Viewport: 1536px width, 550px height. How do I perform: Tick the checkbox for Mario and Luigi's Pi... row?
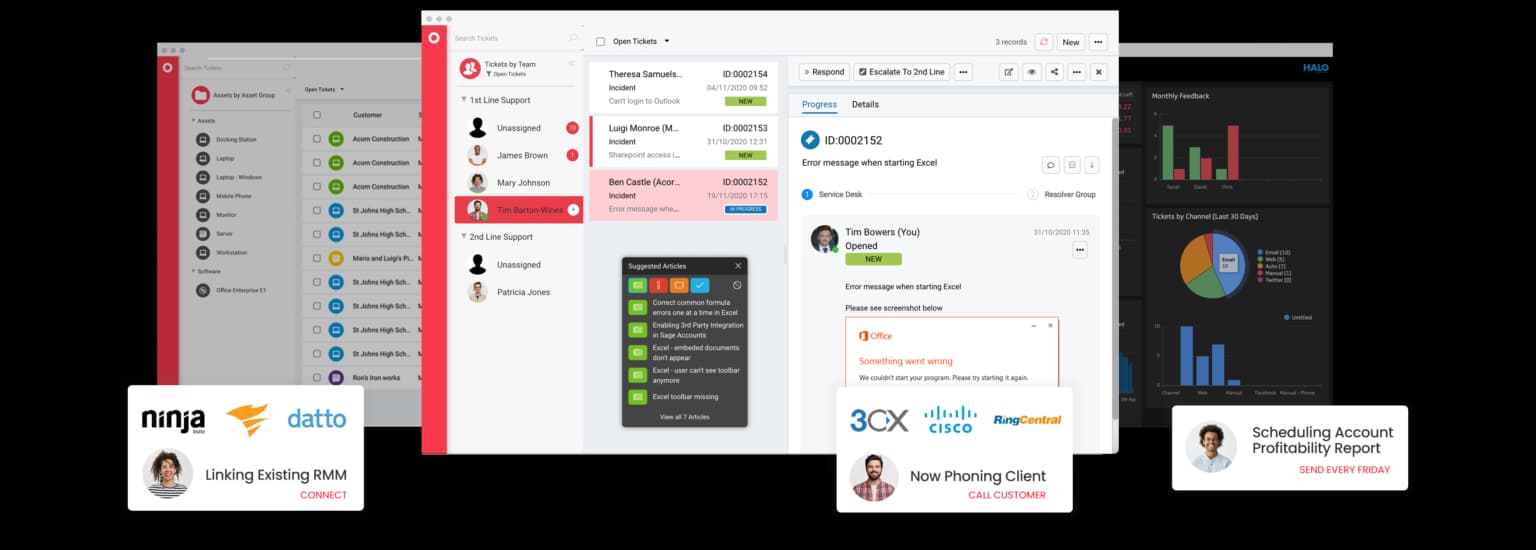pyautogui.click(x=317, y=258)
